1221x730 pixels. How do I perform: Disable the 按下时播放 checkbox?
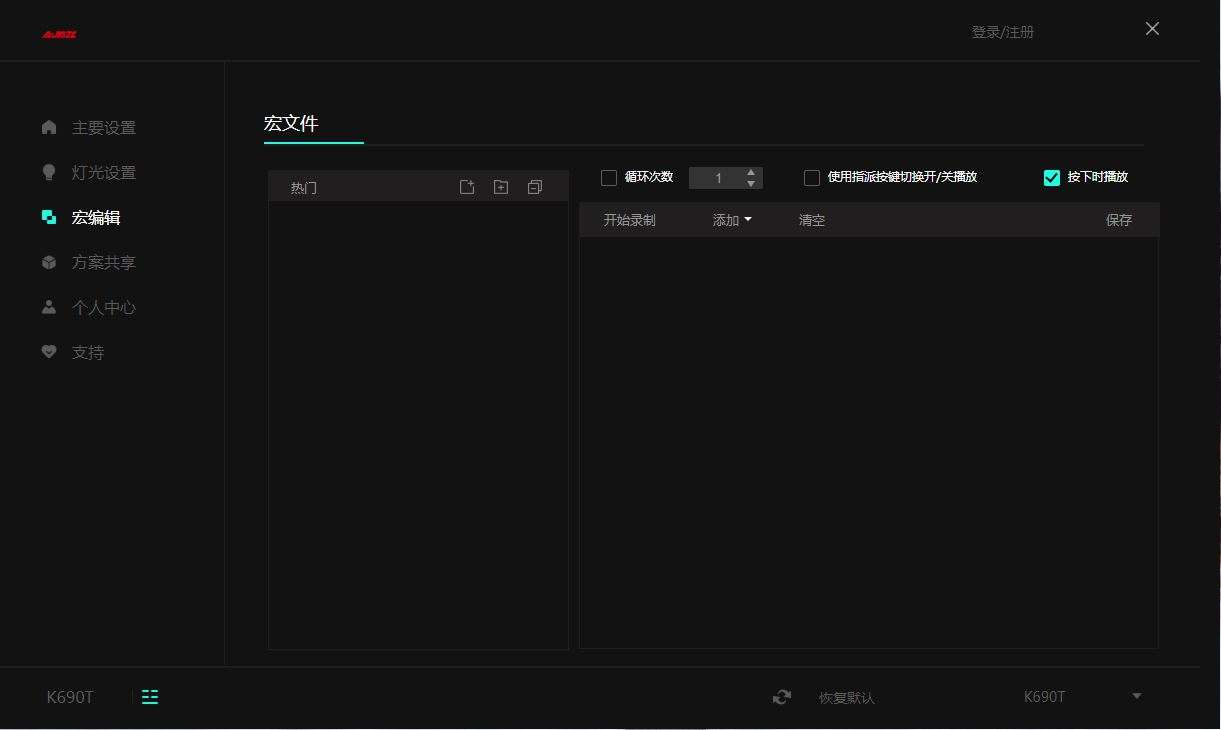pyautogui.click(x=1052, y=177)
